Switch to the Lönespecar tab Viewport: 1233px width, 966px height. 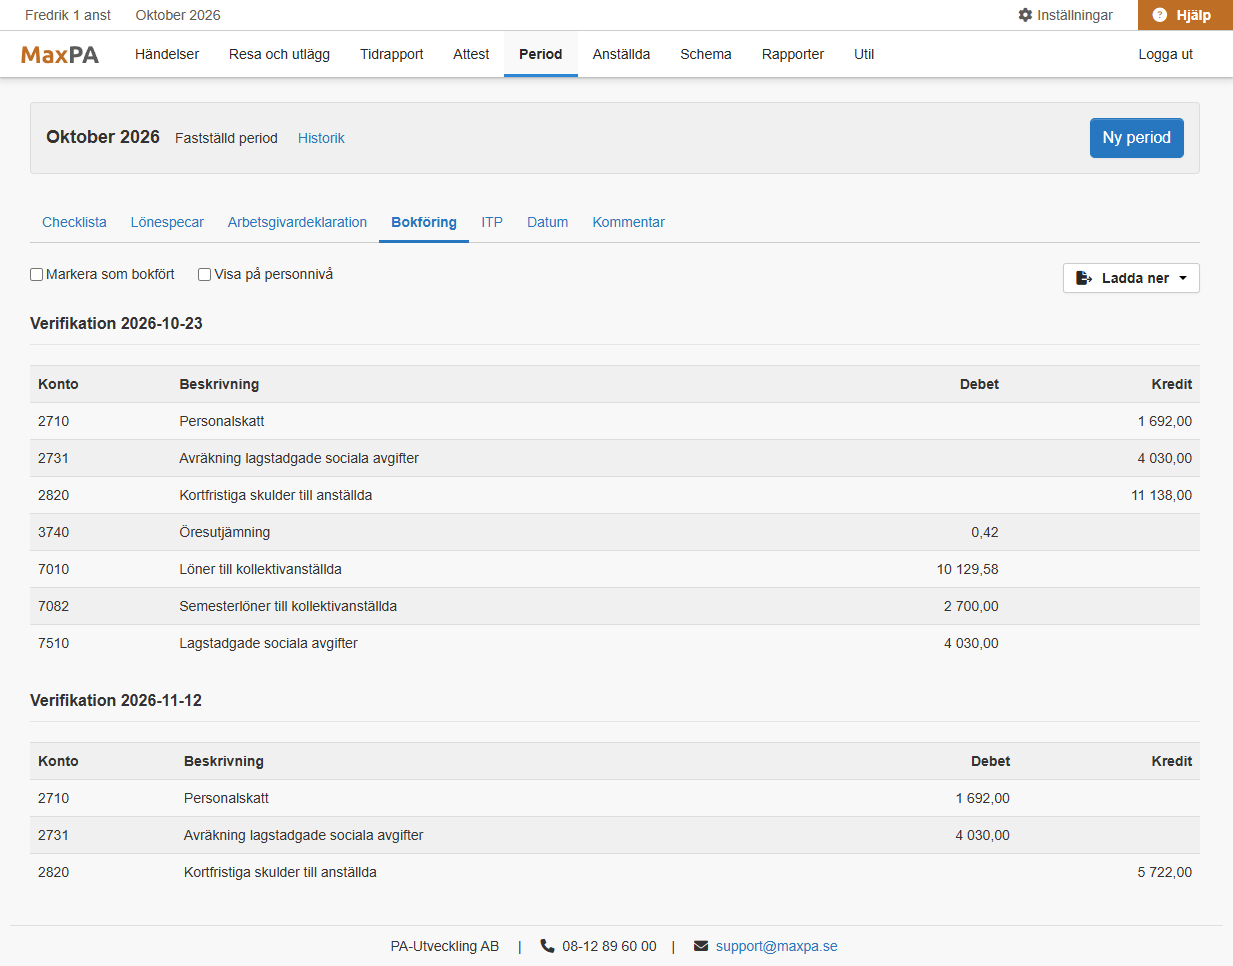click(x=167, y=222)
